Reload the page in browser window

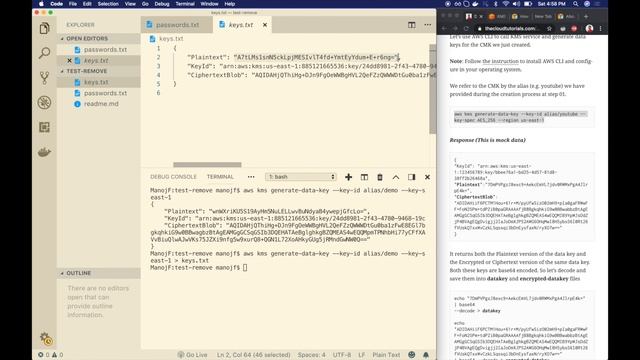(466, 29)
